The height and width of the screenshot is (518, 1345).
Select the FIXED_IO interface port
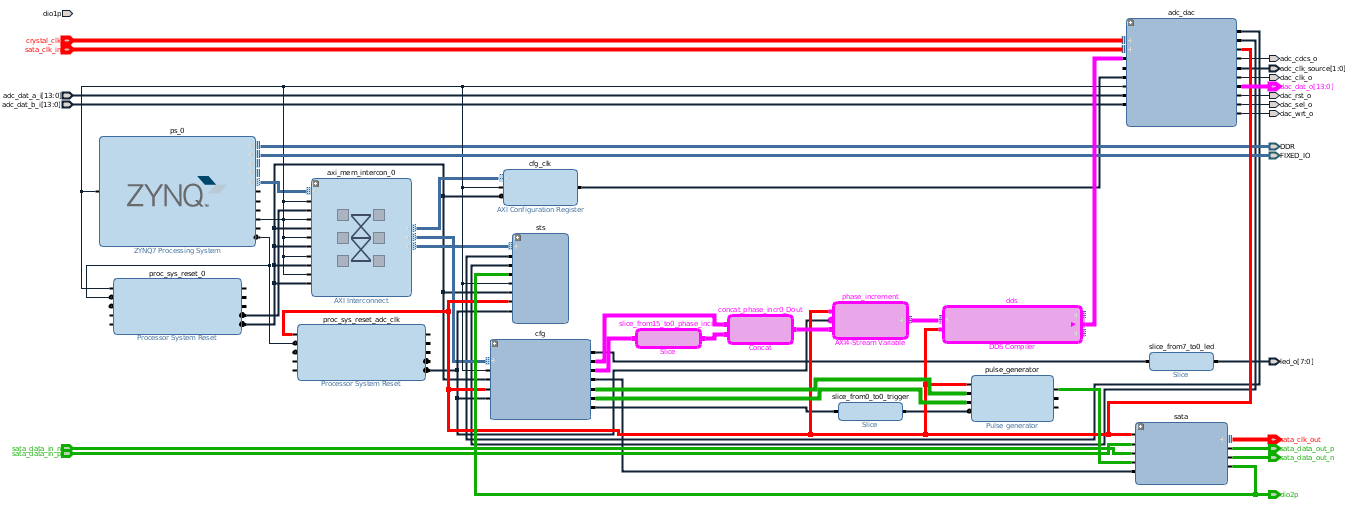point(1274,155)
